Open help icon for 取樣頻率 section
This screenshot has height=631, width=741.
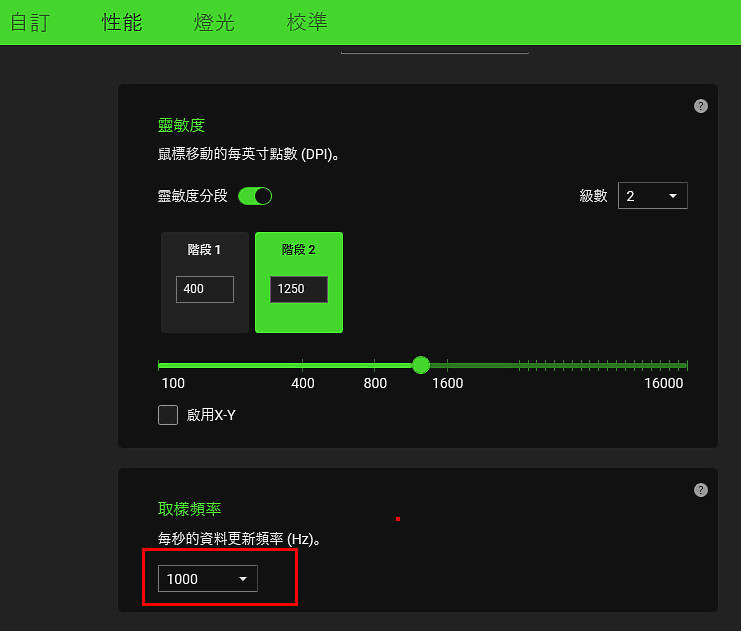(x=700, y=490)
